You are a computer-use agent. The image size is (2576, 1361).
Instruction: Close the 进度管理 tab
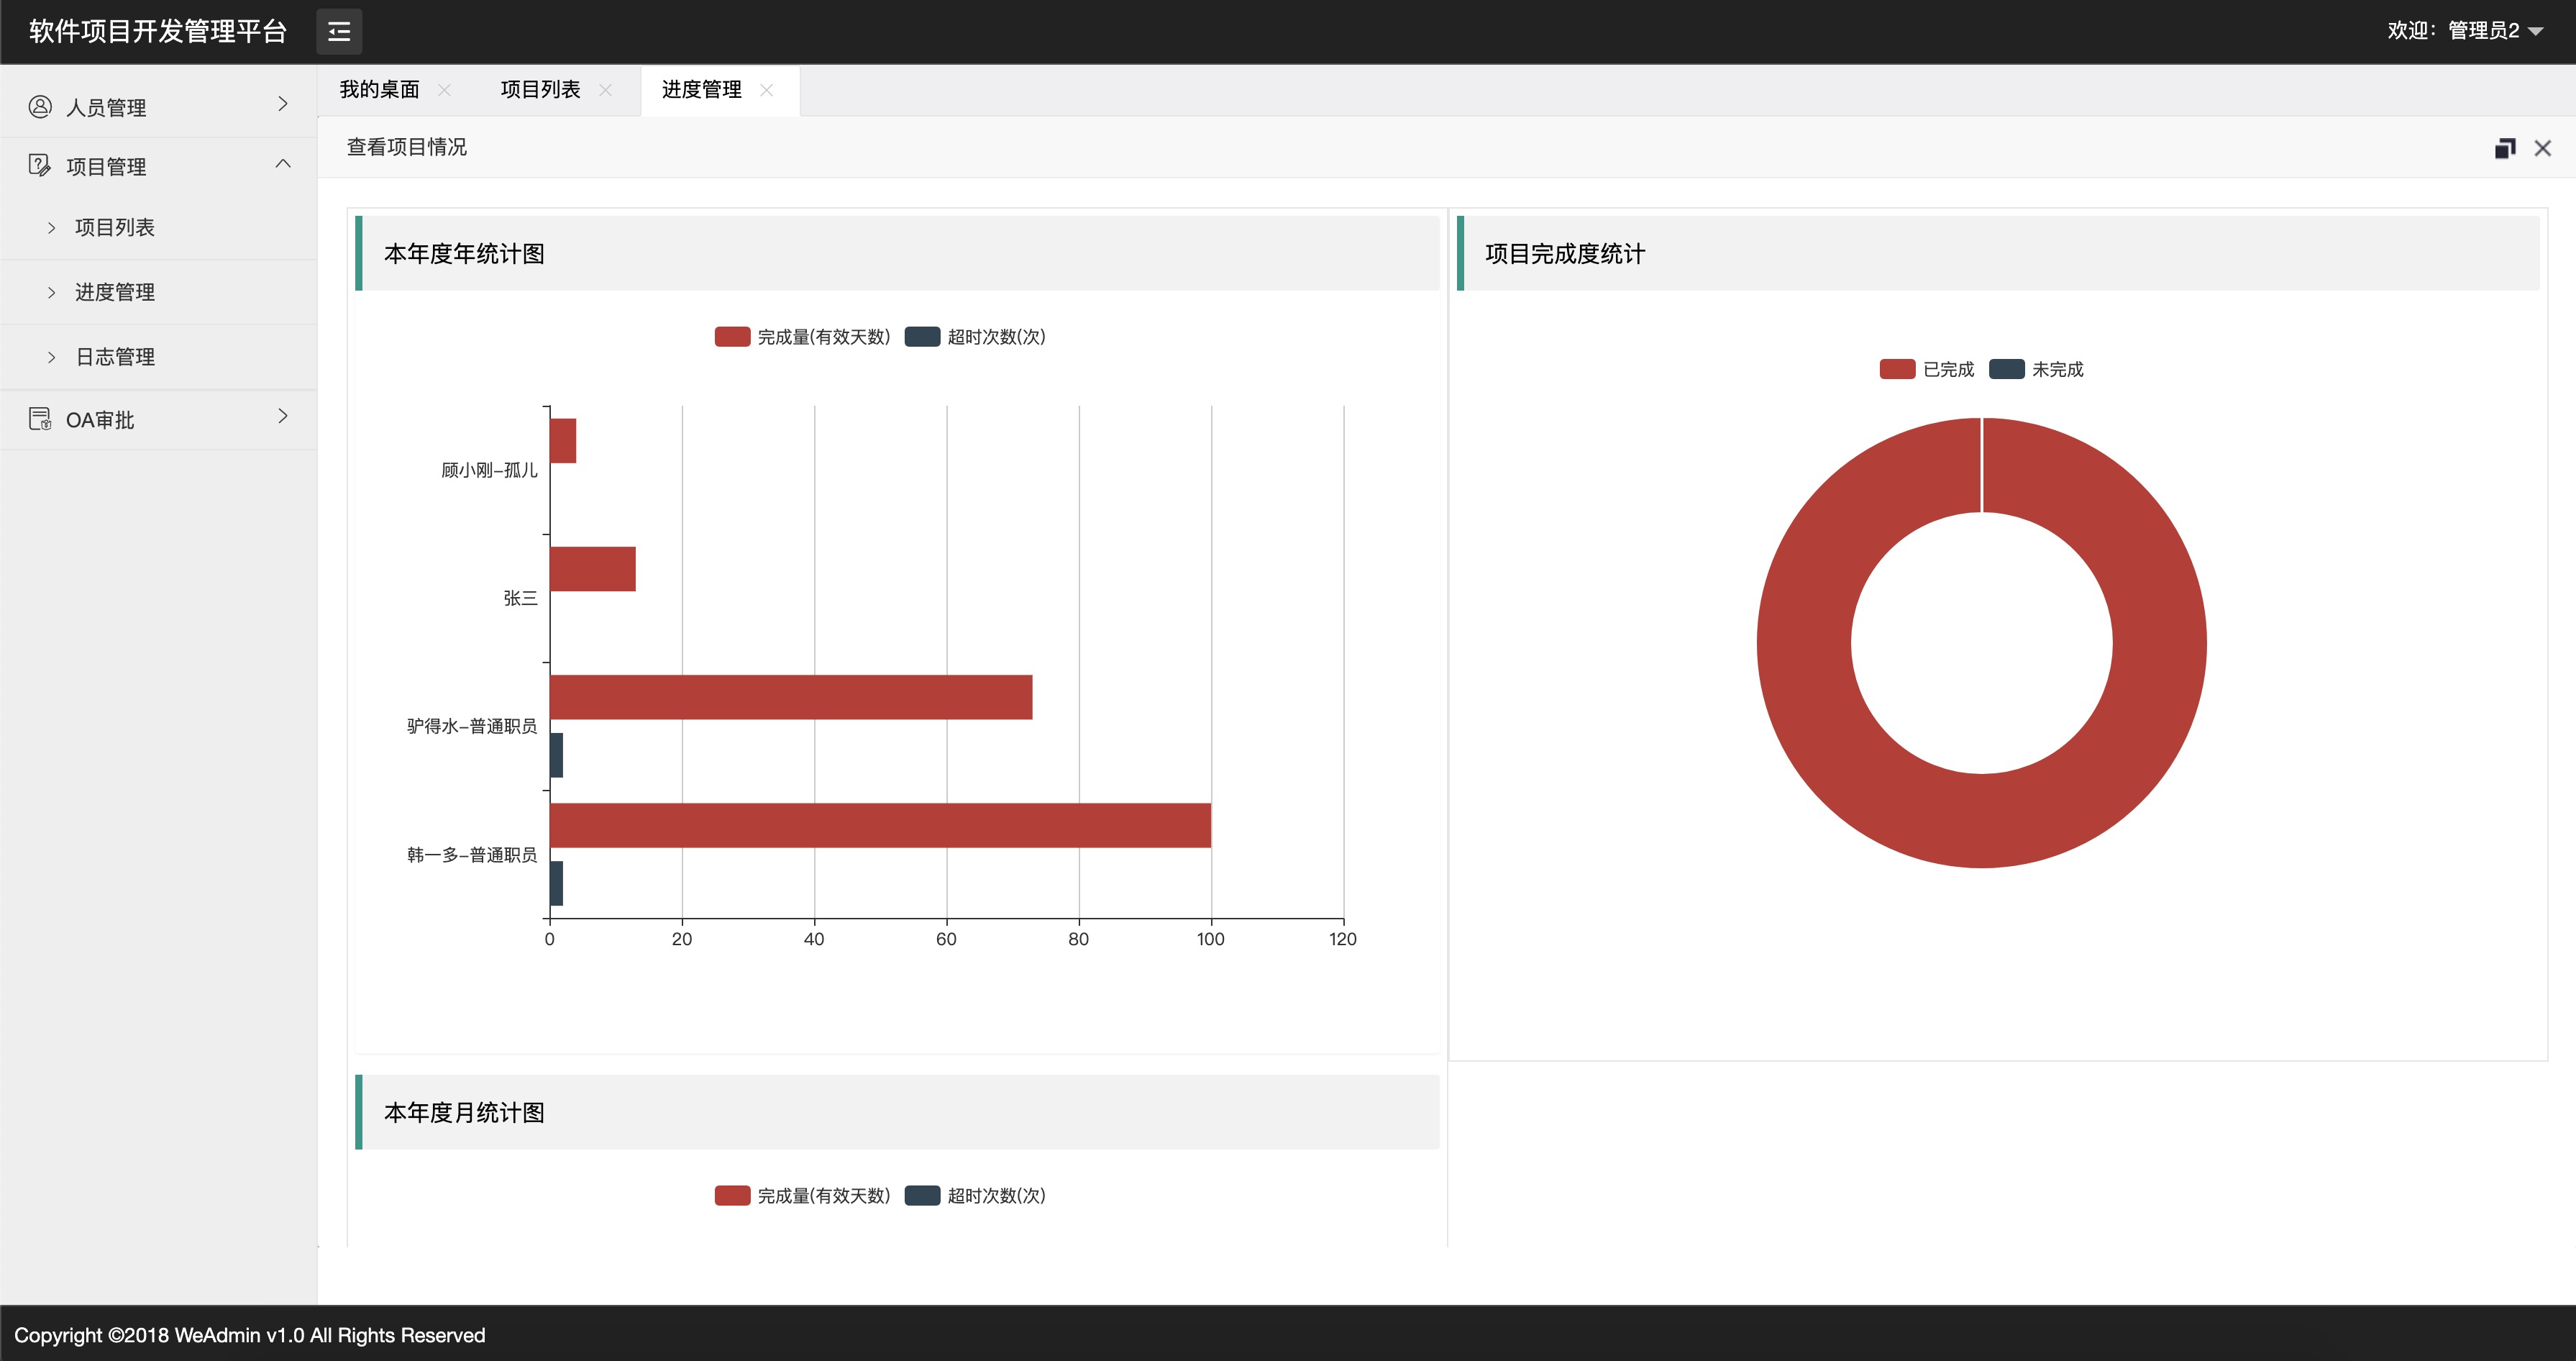[767, 90]
